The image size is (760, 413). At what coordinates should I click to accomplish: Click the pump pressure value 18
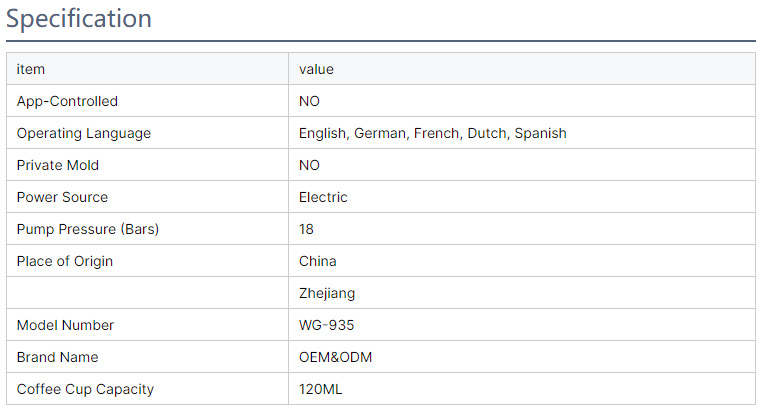click(306, 229)
